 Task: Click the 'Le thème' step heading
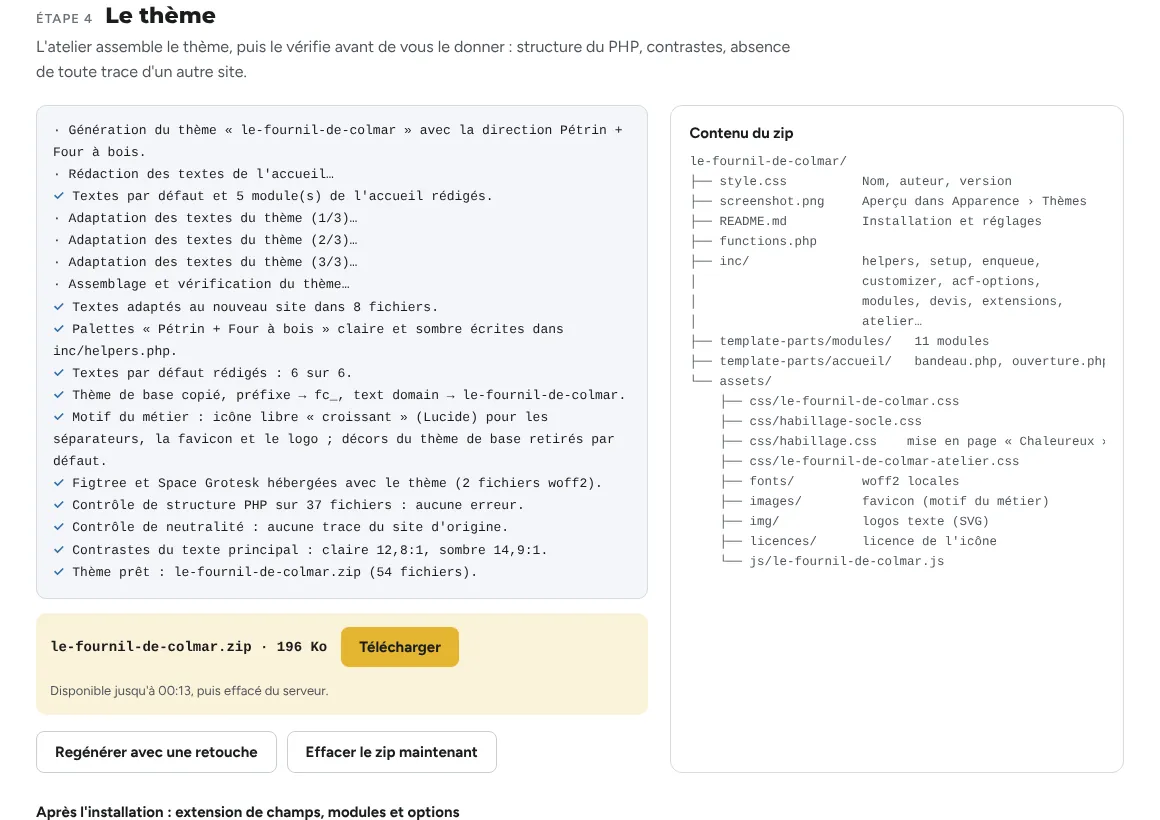coord(161,16)
